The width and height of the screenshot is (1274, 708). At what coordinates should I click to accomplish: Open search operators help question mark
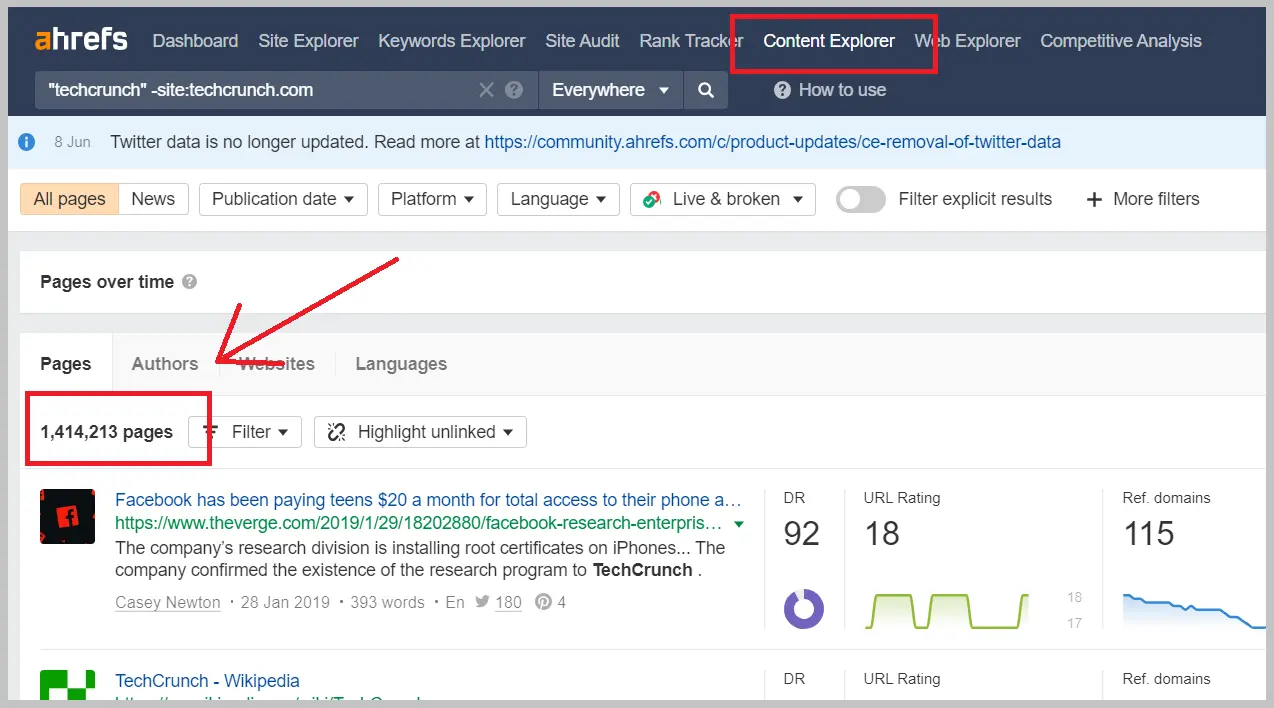514,90
